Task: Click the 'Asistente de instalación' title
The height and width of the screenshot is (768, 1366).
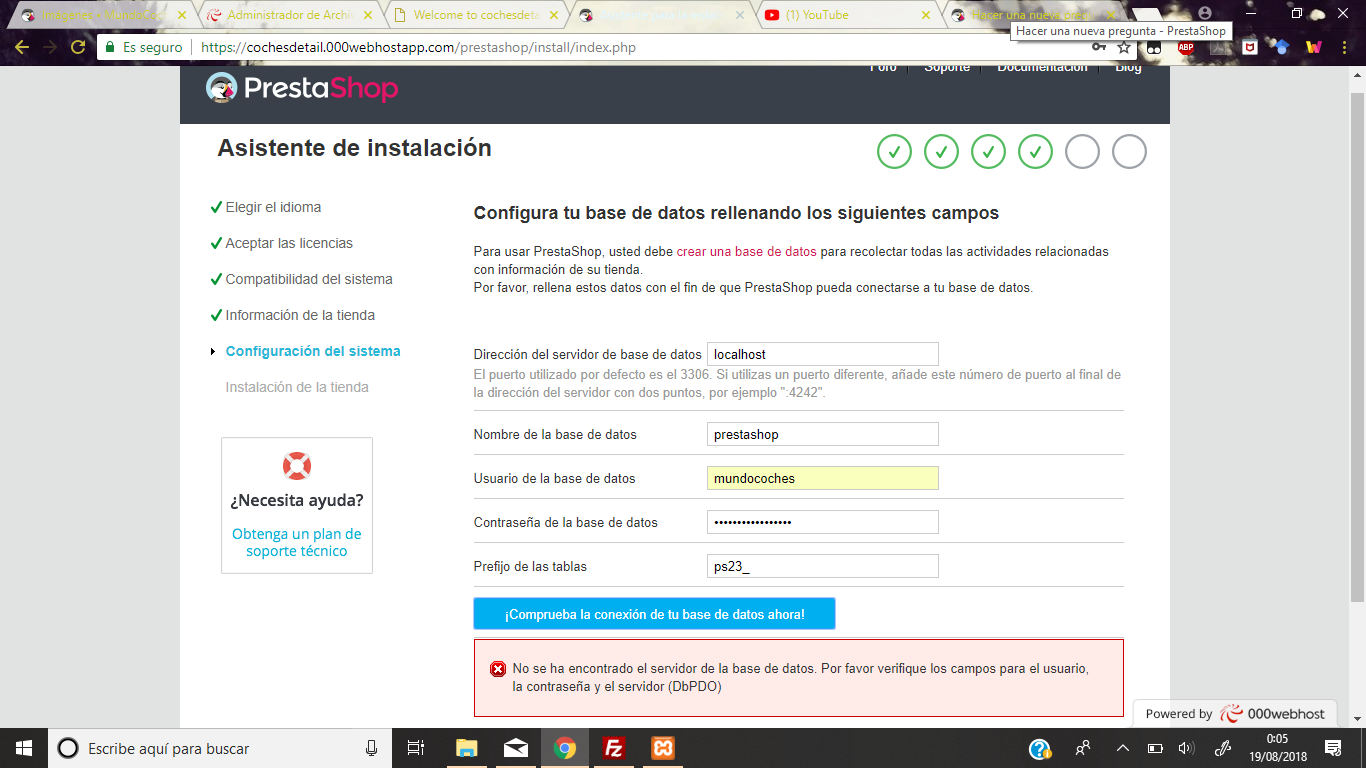Action: point(355,148)
